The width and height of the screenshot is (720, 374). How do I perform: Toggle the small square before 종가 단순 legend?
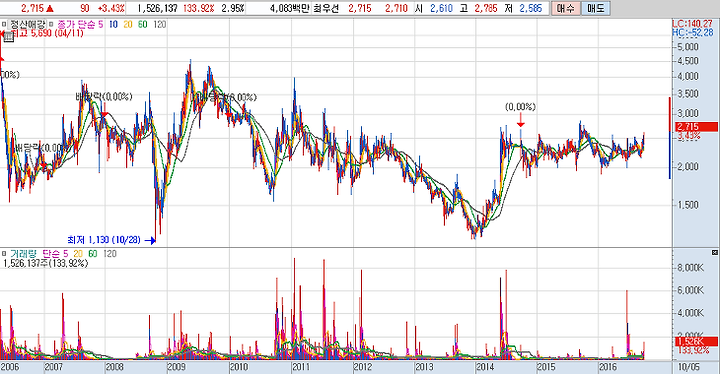click(51, 24)
